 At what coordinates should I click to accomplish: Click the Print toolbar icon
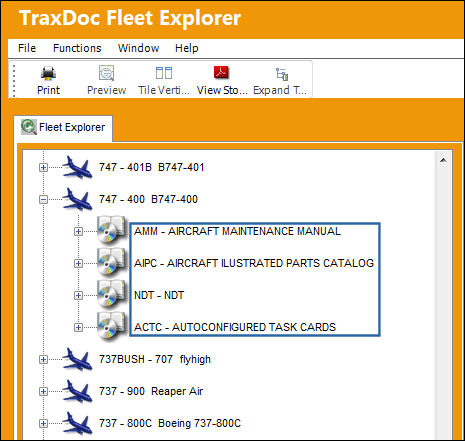click(x=48, y=73)
